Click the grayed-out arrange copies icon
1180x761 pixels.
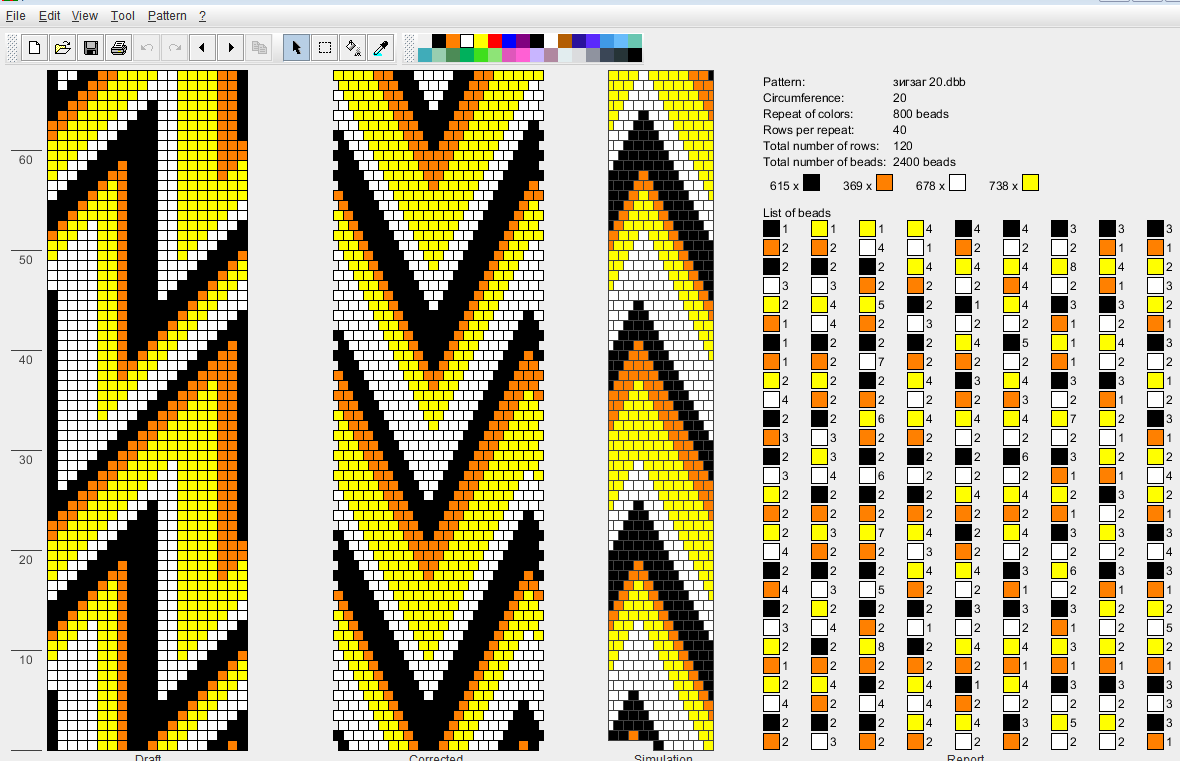point(259,48)
